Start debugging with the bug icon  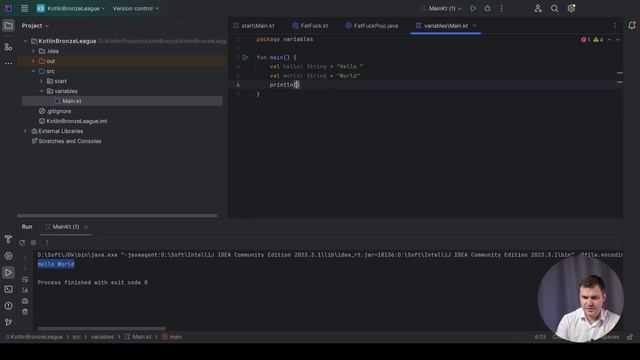487,8
